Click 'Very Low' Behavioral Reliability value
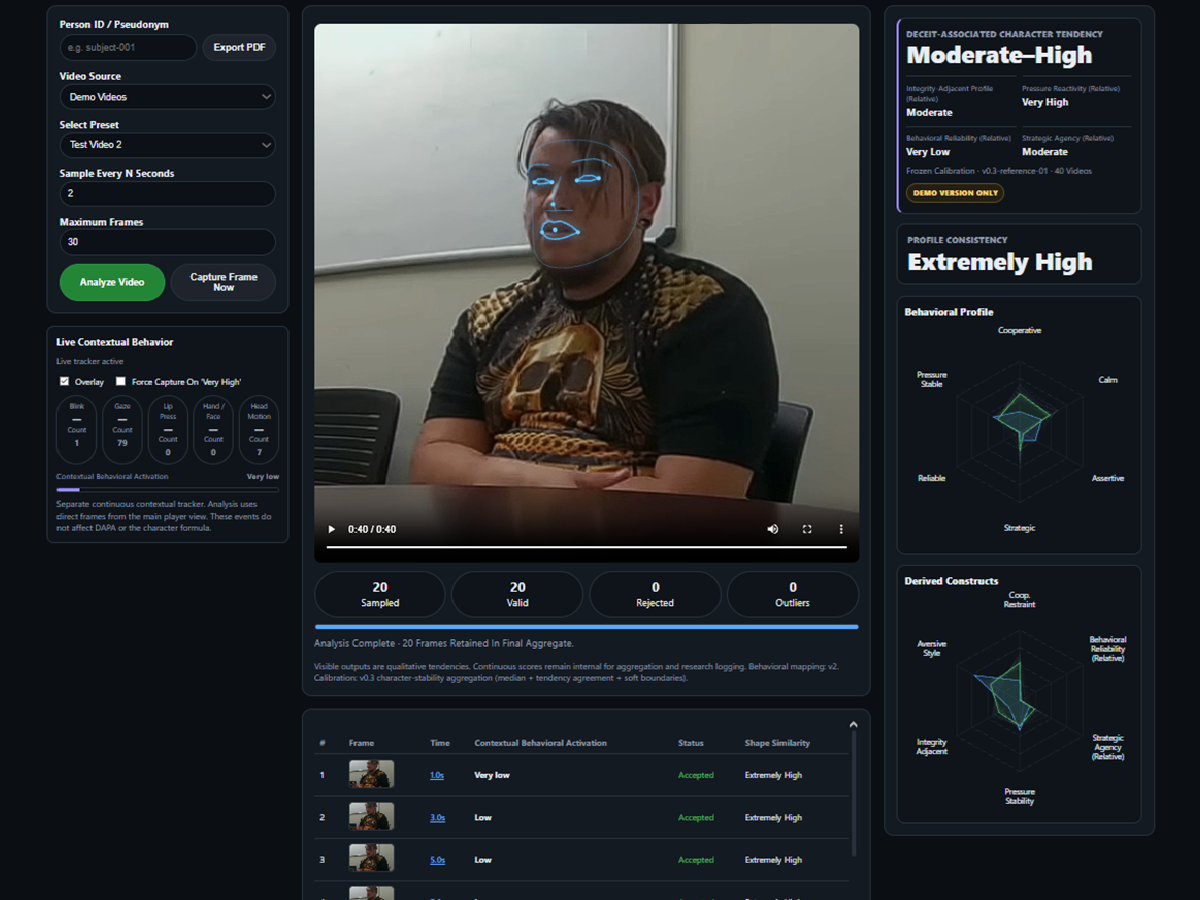 click(x=928, y=152)
